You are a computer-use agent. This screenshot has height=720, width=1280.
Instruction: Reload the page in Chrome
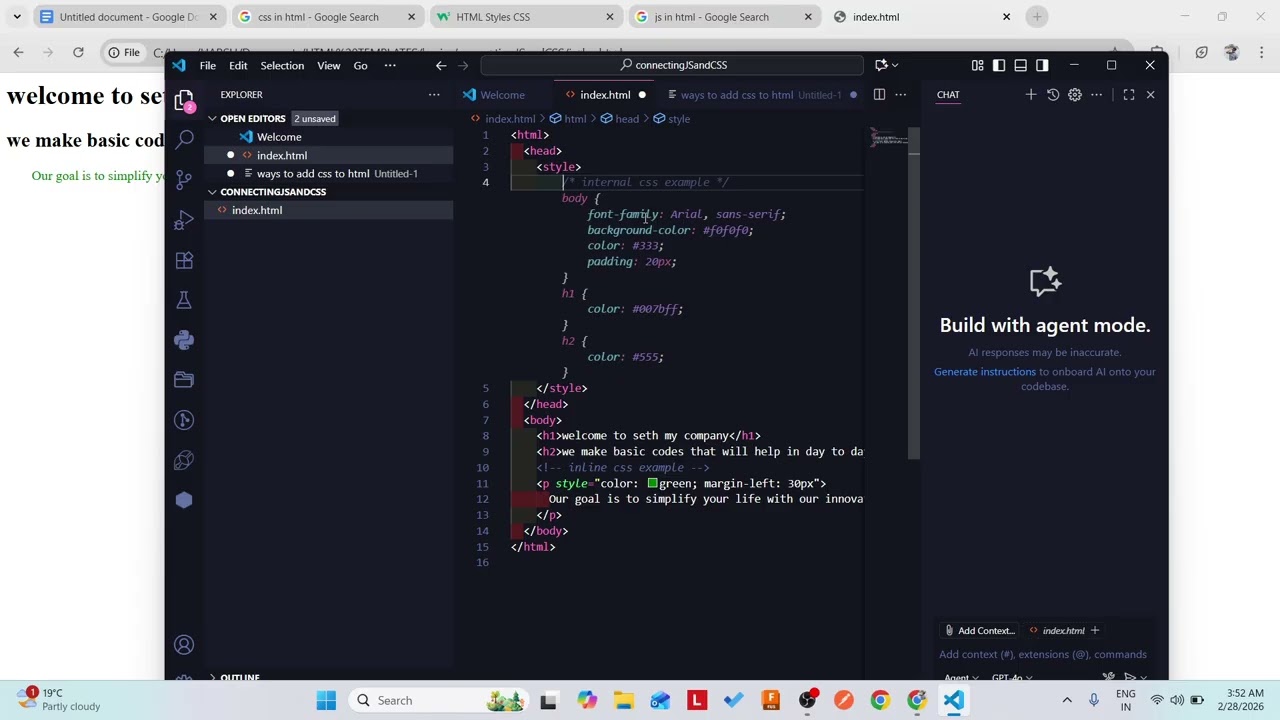point(78,52)
